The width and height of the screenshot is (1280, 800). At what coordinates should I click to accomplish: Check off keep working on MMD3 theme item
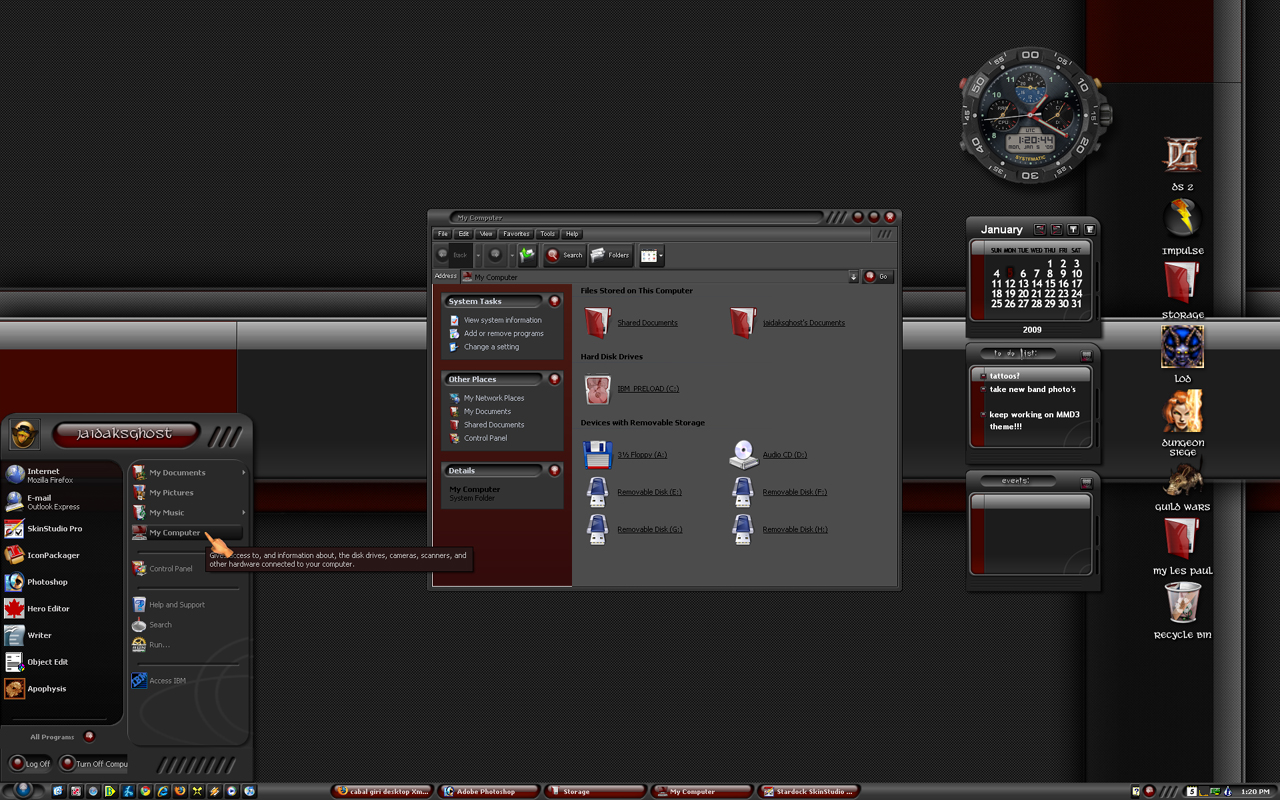coord(983,414)
